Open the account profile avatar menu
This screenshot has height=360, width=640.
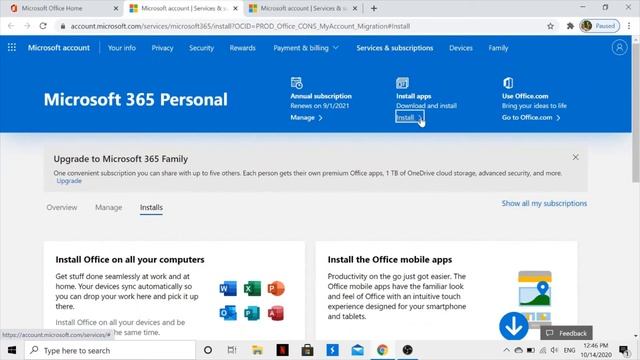619,48
